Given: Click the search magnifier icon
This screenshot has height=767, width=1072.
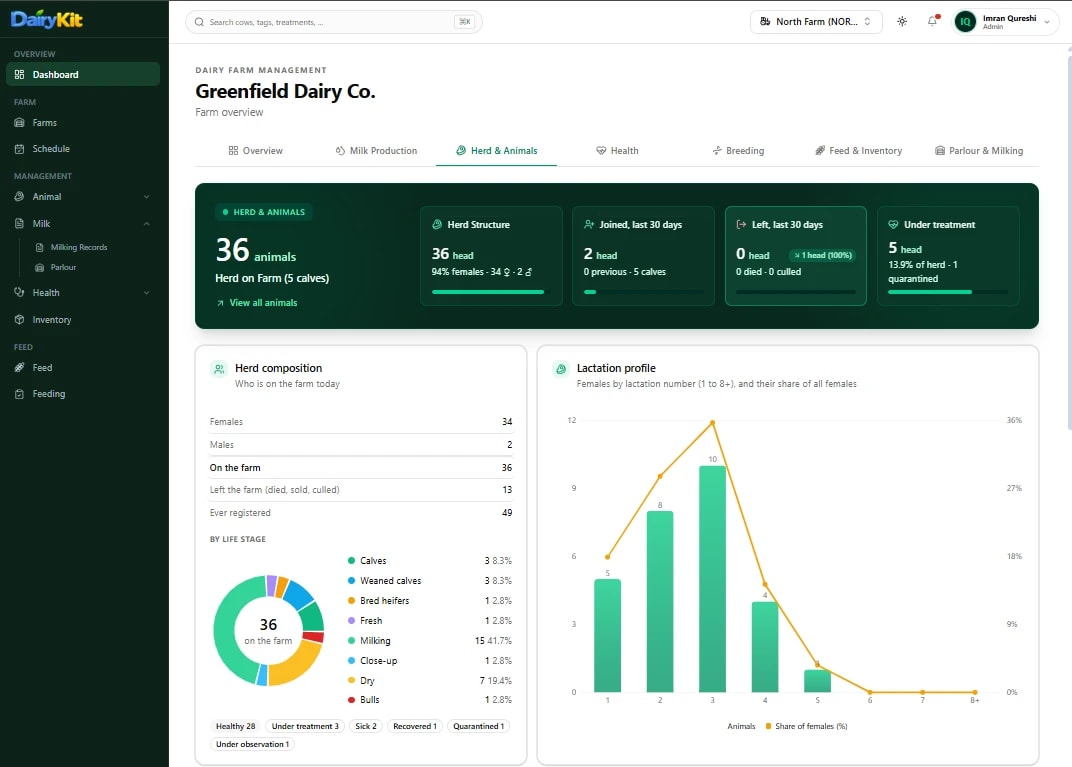Looking at the screenshot, I should pyautogui.click(x=199, y=22).
